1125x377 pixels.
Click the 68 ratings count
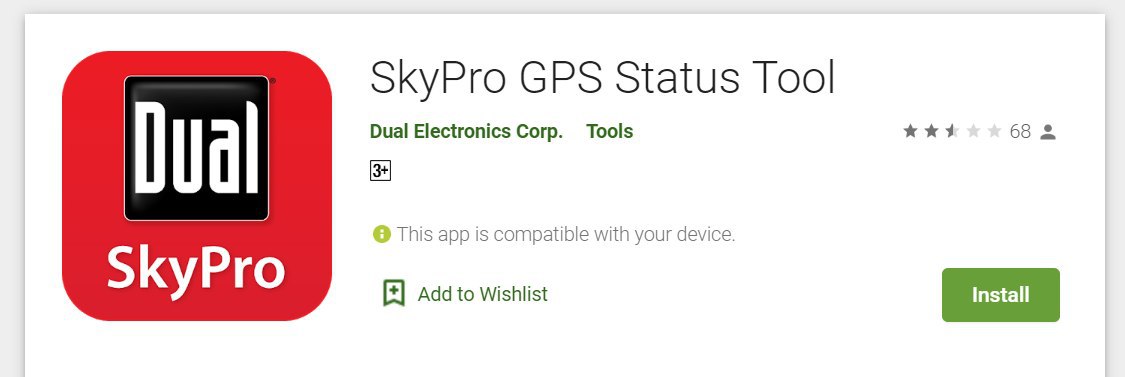1020,132
